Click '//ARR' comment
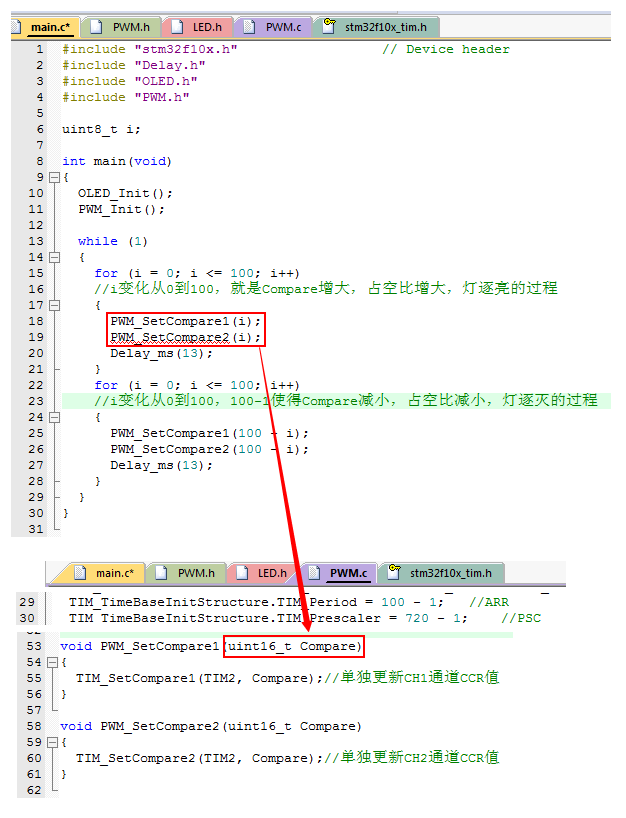This screenshot has height=818, width=626. click(x=489, y=602)
